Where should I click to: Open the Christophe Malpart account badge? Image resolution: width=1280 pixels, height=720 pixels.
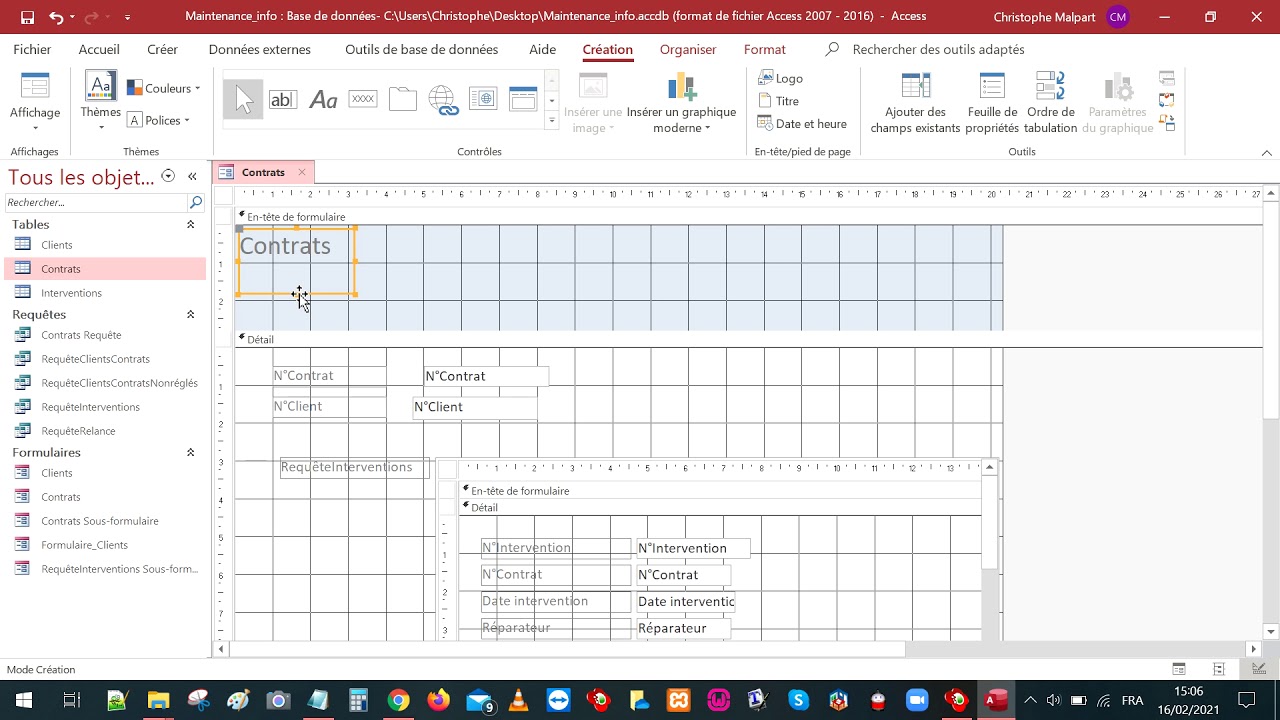coord(1118,17)
